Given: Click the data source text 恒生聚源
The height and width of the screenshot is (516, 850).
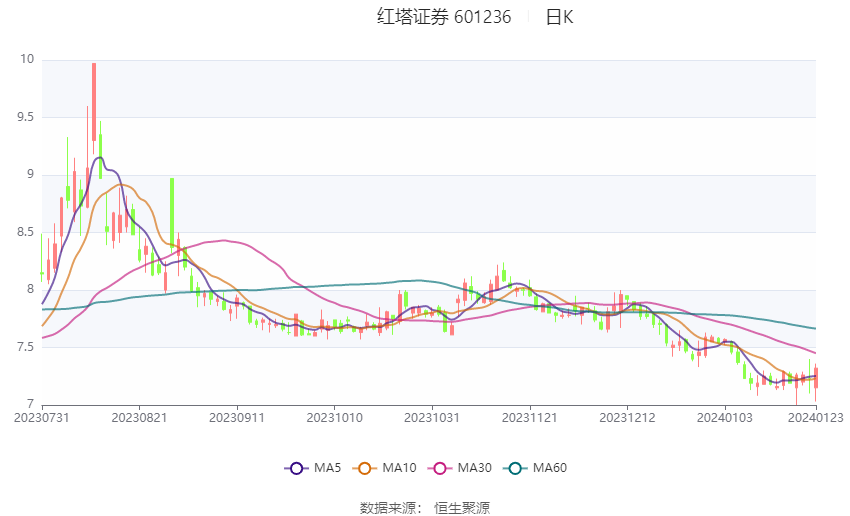Looking at the screenshot, I should (x=462, y=508).
